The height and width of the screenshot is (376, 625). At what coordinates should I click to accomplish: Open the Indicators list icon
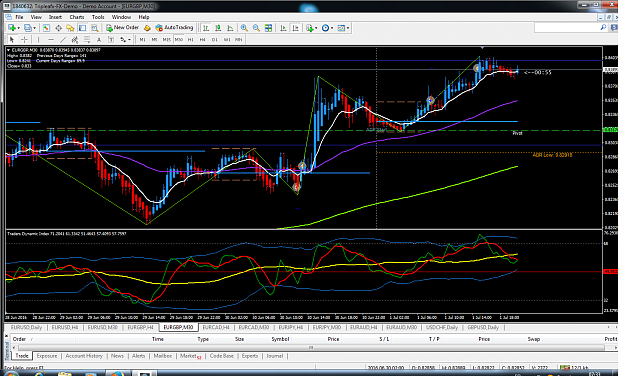(x=309, y=28)
